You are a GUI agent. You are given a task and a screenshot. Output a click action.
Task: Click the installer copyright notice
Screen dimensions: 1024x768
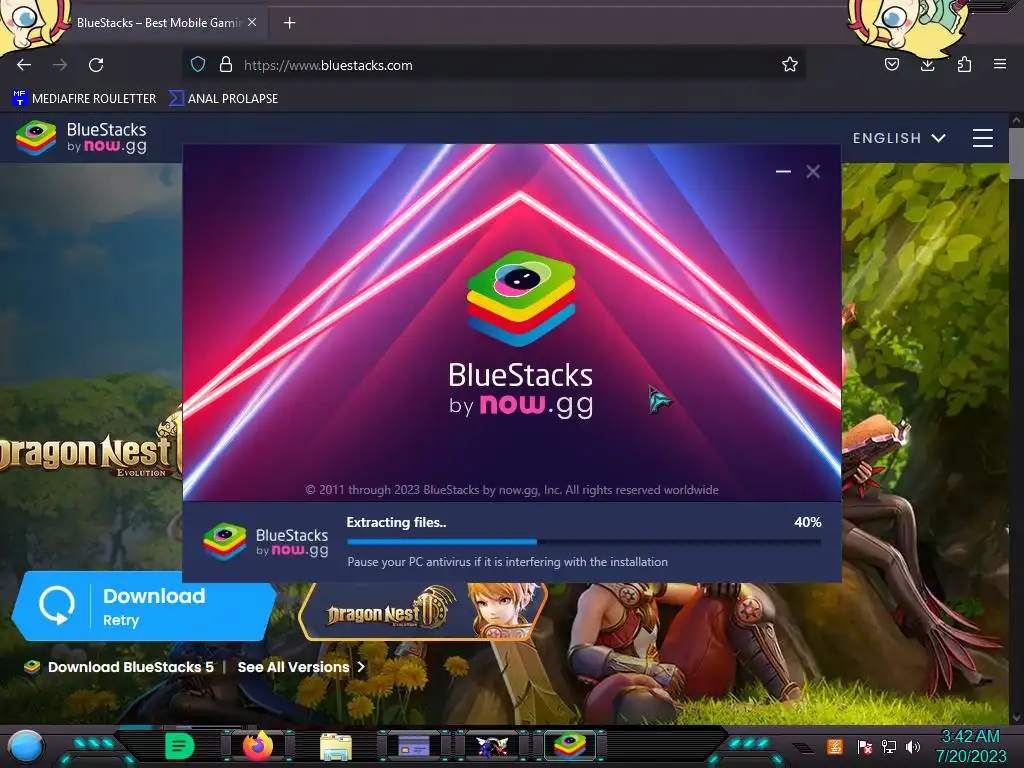click(512, 490)
